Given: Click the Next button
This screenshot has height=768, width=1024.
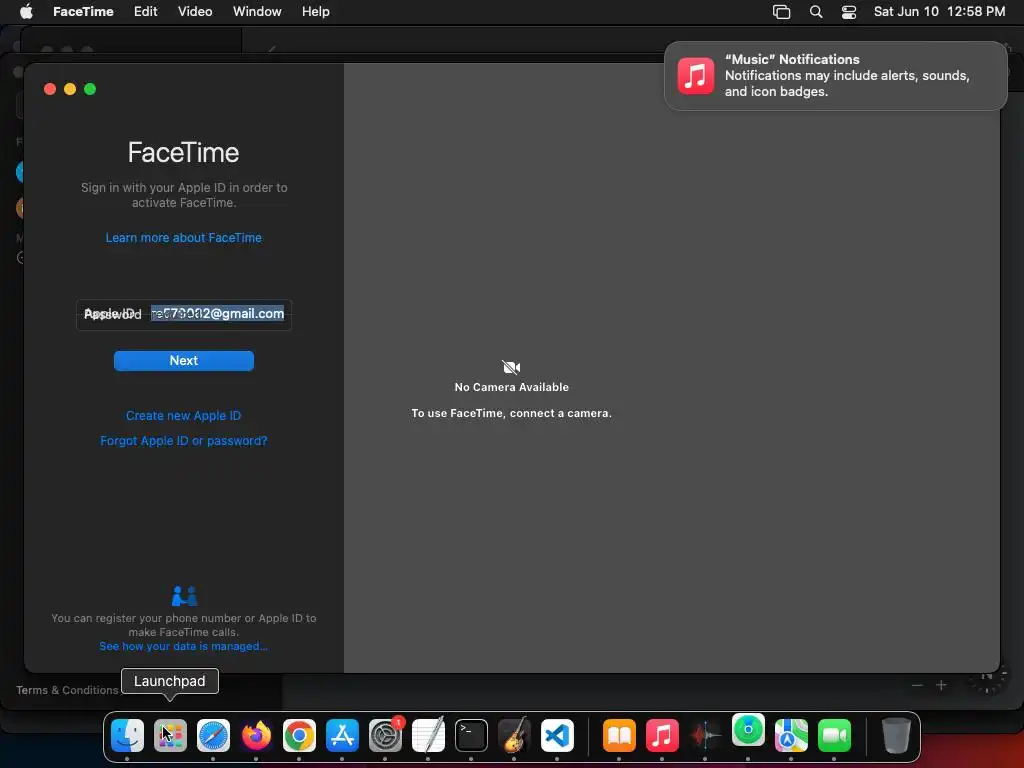Looking at the screenshot, I should coord(184,360).
